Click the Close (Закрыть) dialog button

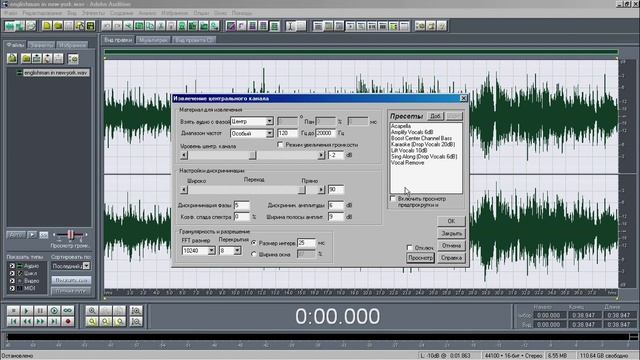(x=451, y=233)
